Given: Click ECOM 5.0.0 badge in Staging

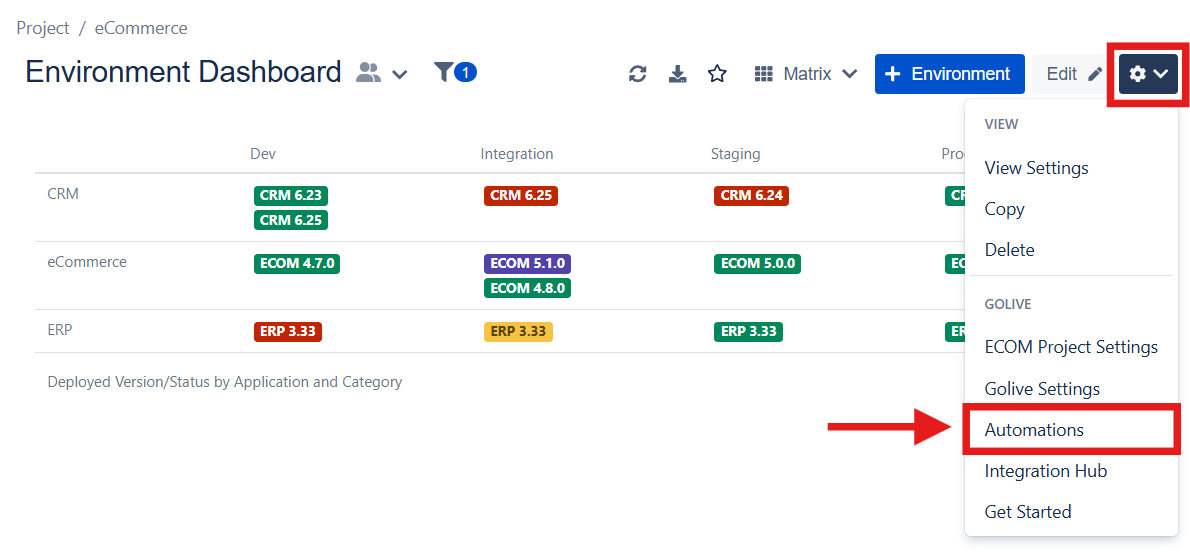Looking at the screenshot, I should 757,263.
